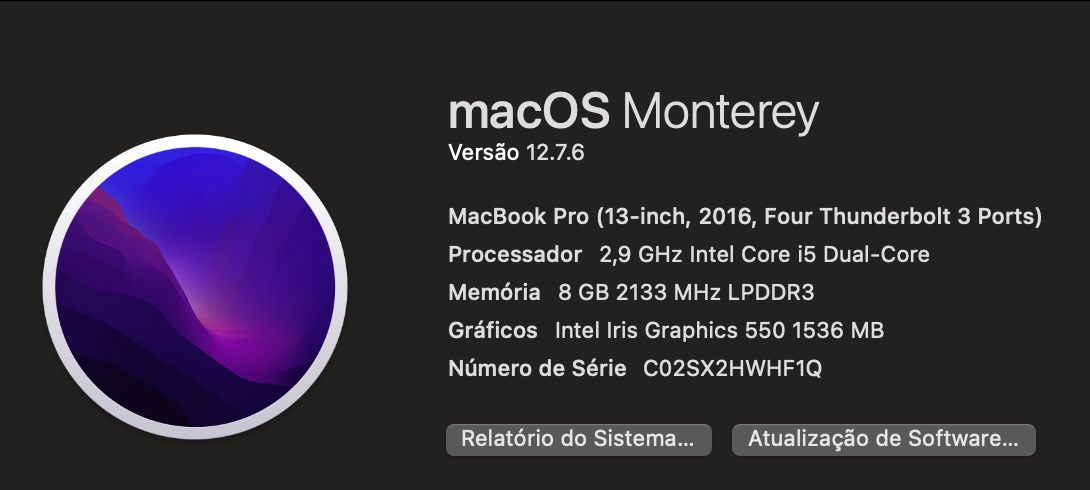This screenshot has width=1090, height=490.
Task: Click the 12.7.6 version number
Action: click(555, 152)
